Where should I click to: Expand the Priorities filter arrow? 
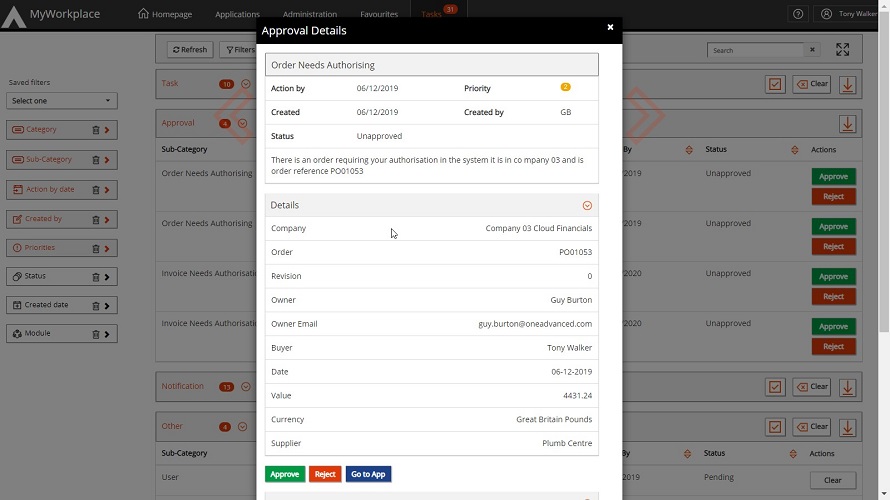tap(107, 249)
